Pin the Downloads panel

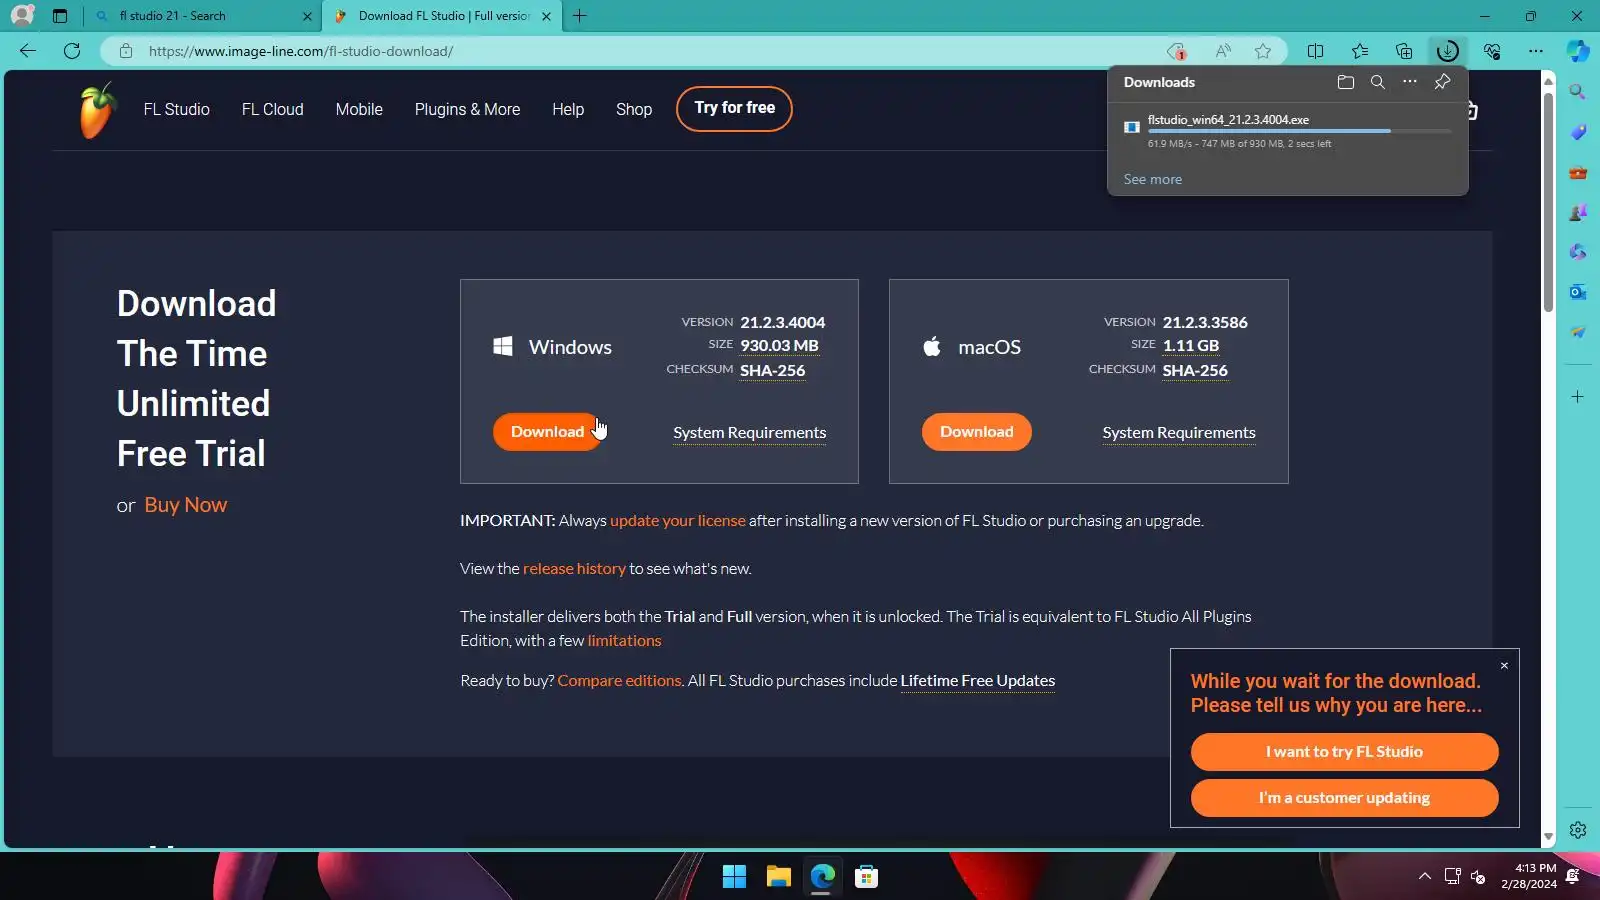(1442, 82)
